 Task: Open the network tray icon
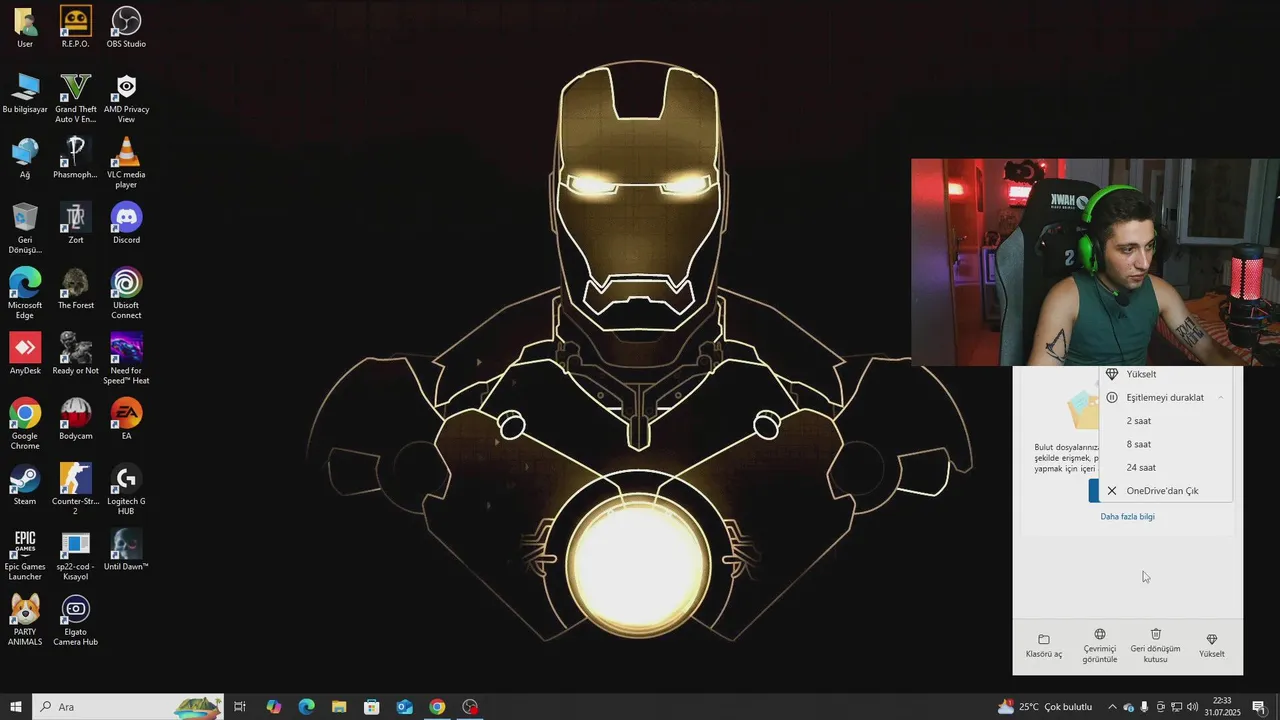pyautogui.click(x=1176, y=707)
